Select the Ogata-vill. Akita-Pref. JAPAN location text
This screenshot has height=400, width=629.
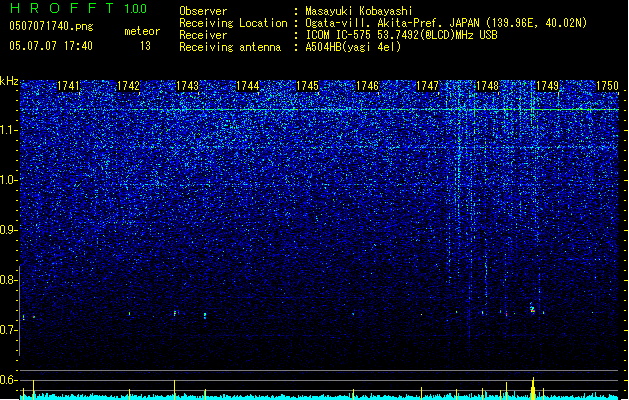coord(446,23)
